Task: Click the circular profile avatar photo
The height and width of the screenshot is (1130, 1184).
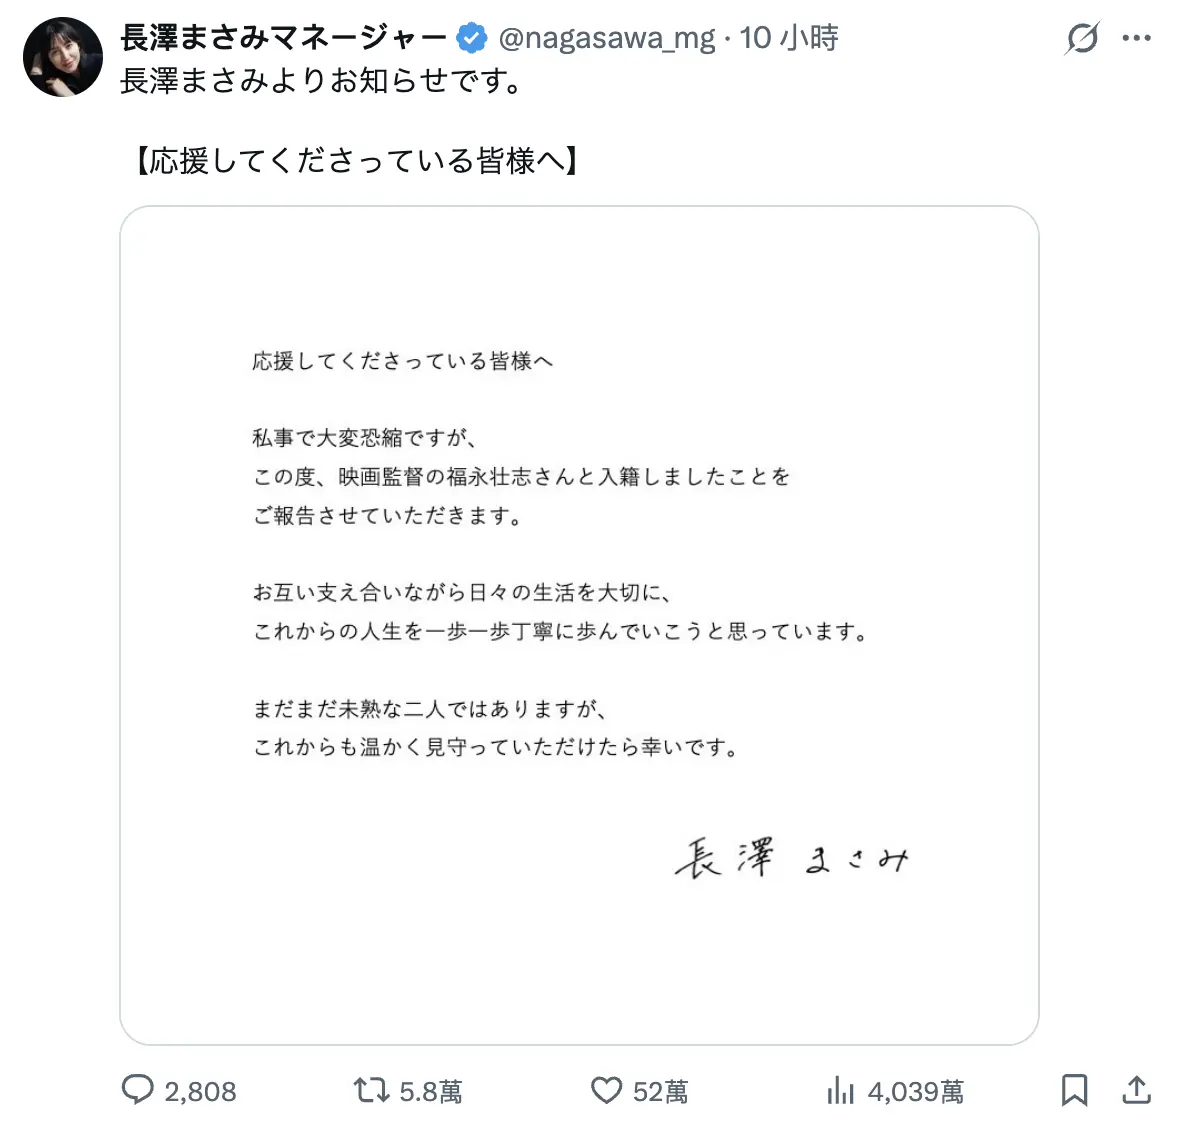Action: pyautogui.click(x=62, y=57)
